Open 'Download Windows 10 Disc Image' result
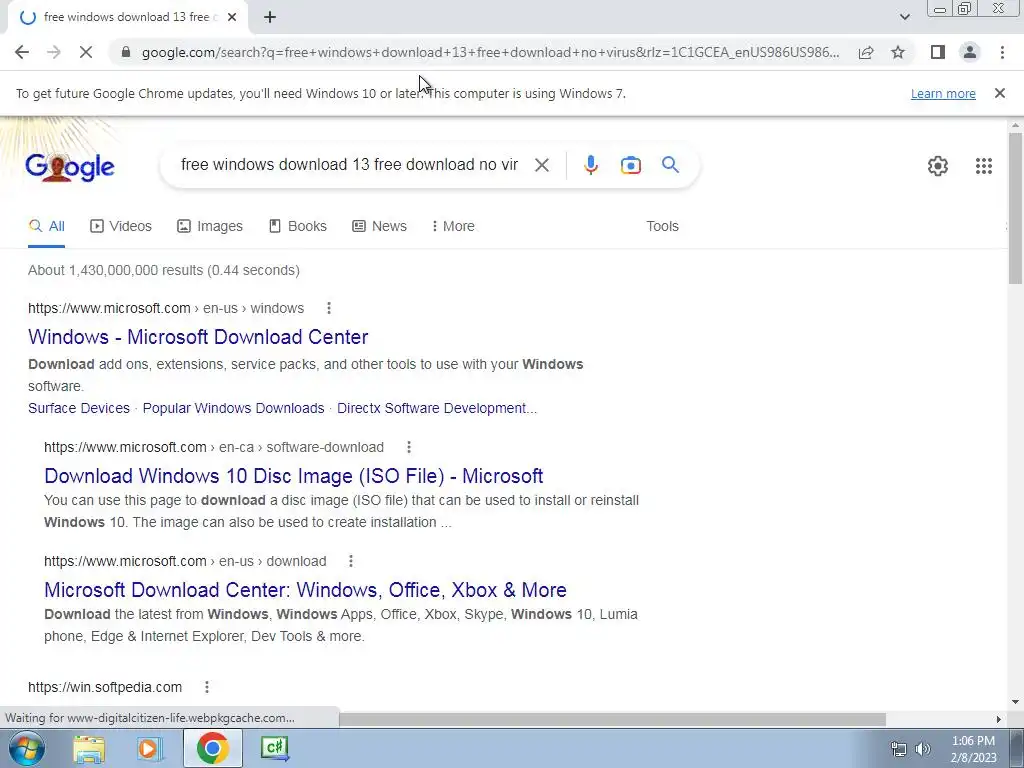The width and height of the screenshot is (1024, 768). click(x=293, y=476)
